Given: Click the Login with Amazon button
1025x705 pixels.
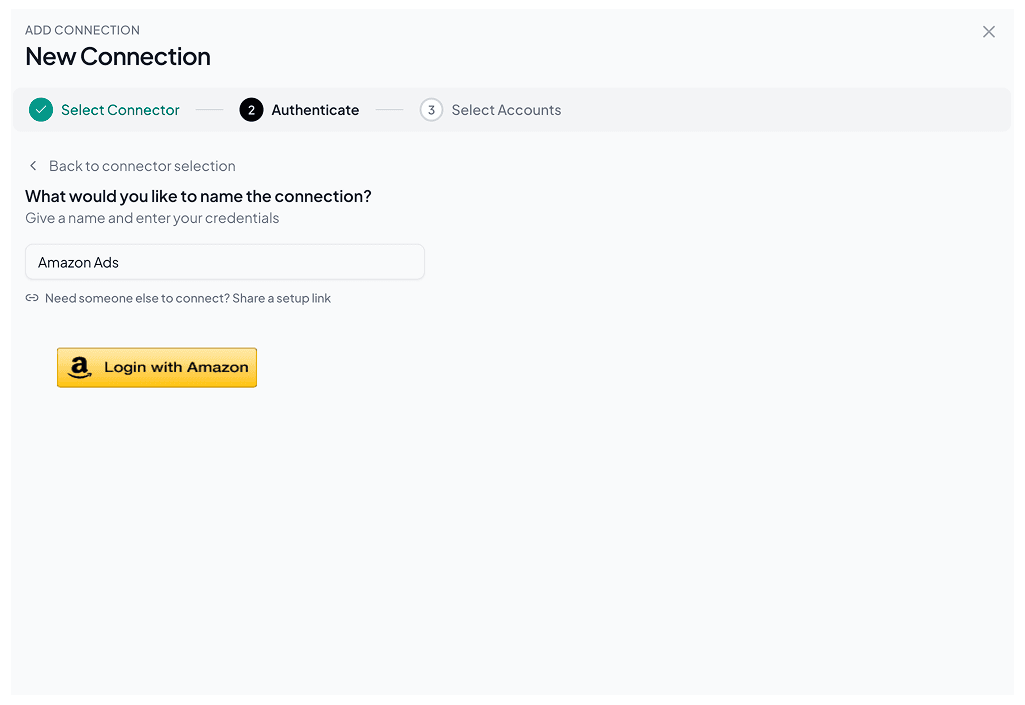Looking at the screenshot, I should [x=157, y=368].
